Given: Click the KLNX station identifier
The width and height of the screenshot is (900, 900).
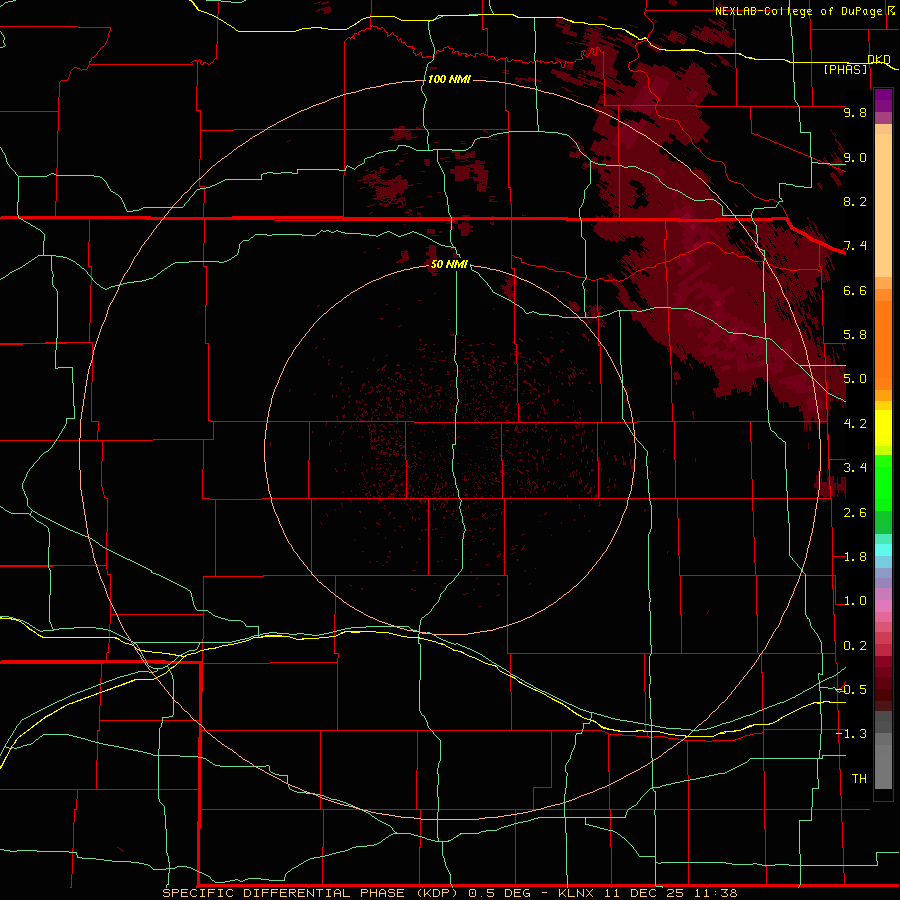Looking at the screenshot, I should pyautogui.click(x=576, y=893).
